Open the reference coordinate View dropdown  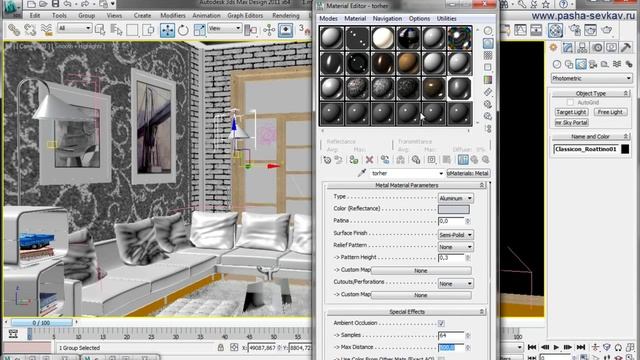[224, 28]
